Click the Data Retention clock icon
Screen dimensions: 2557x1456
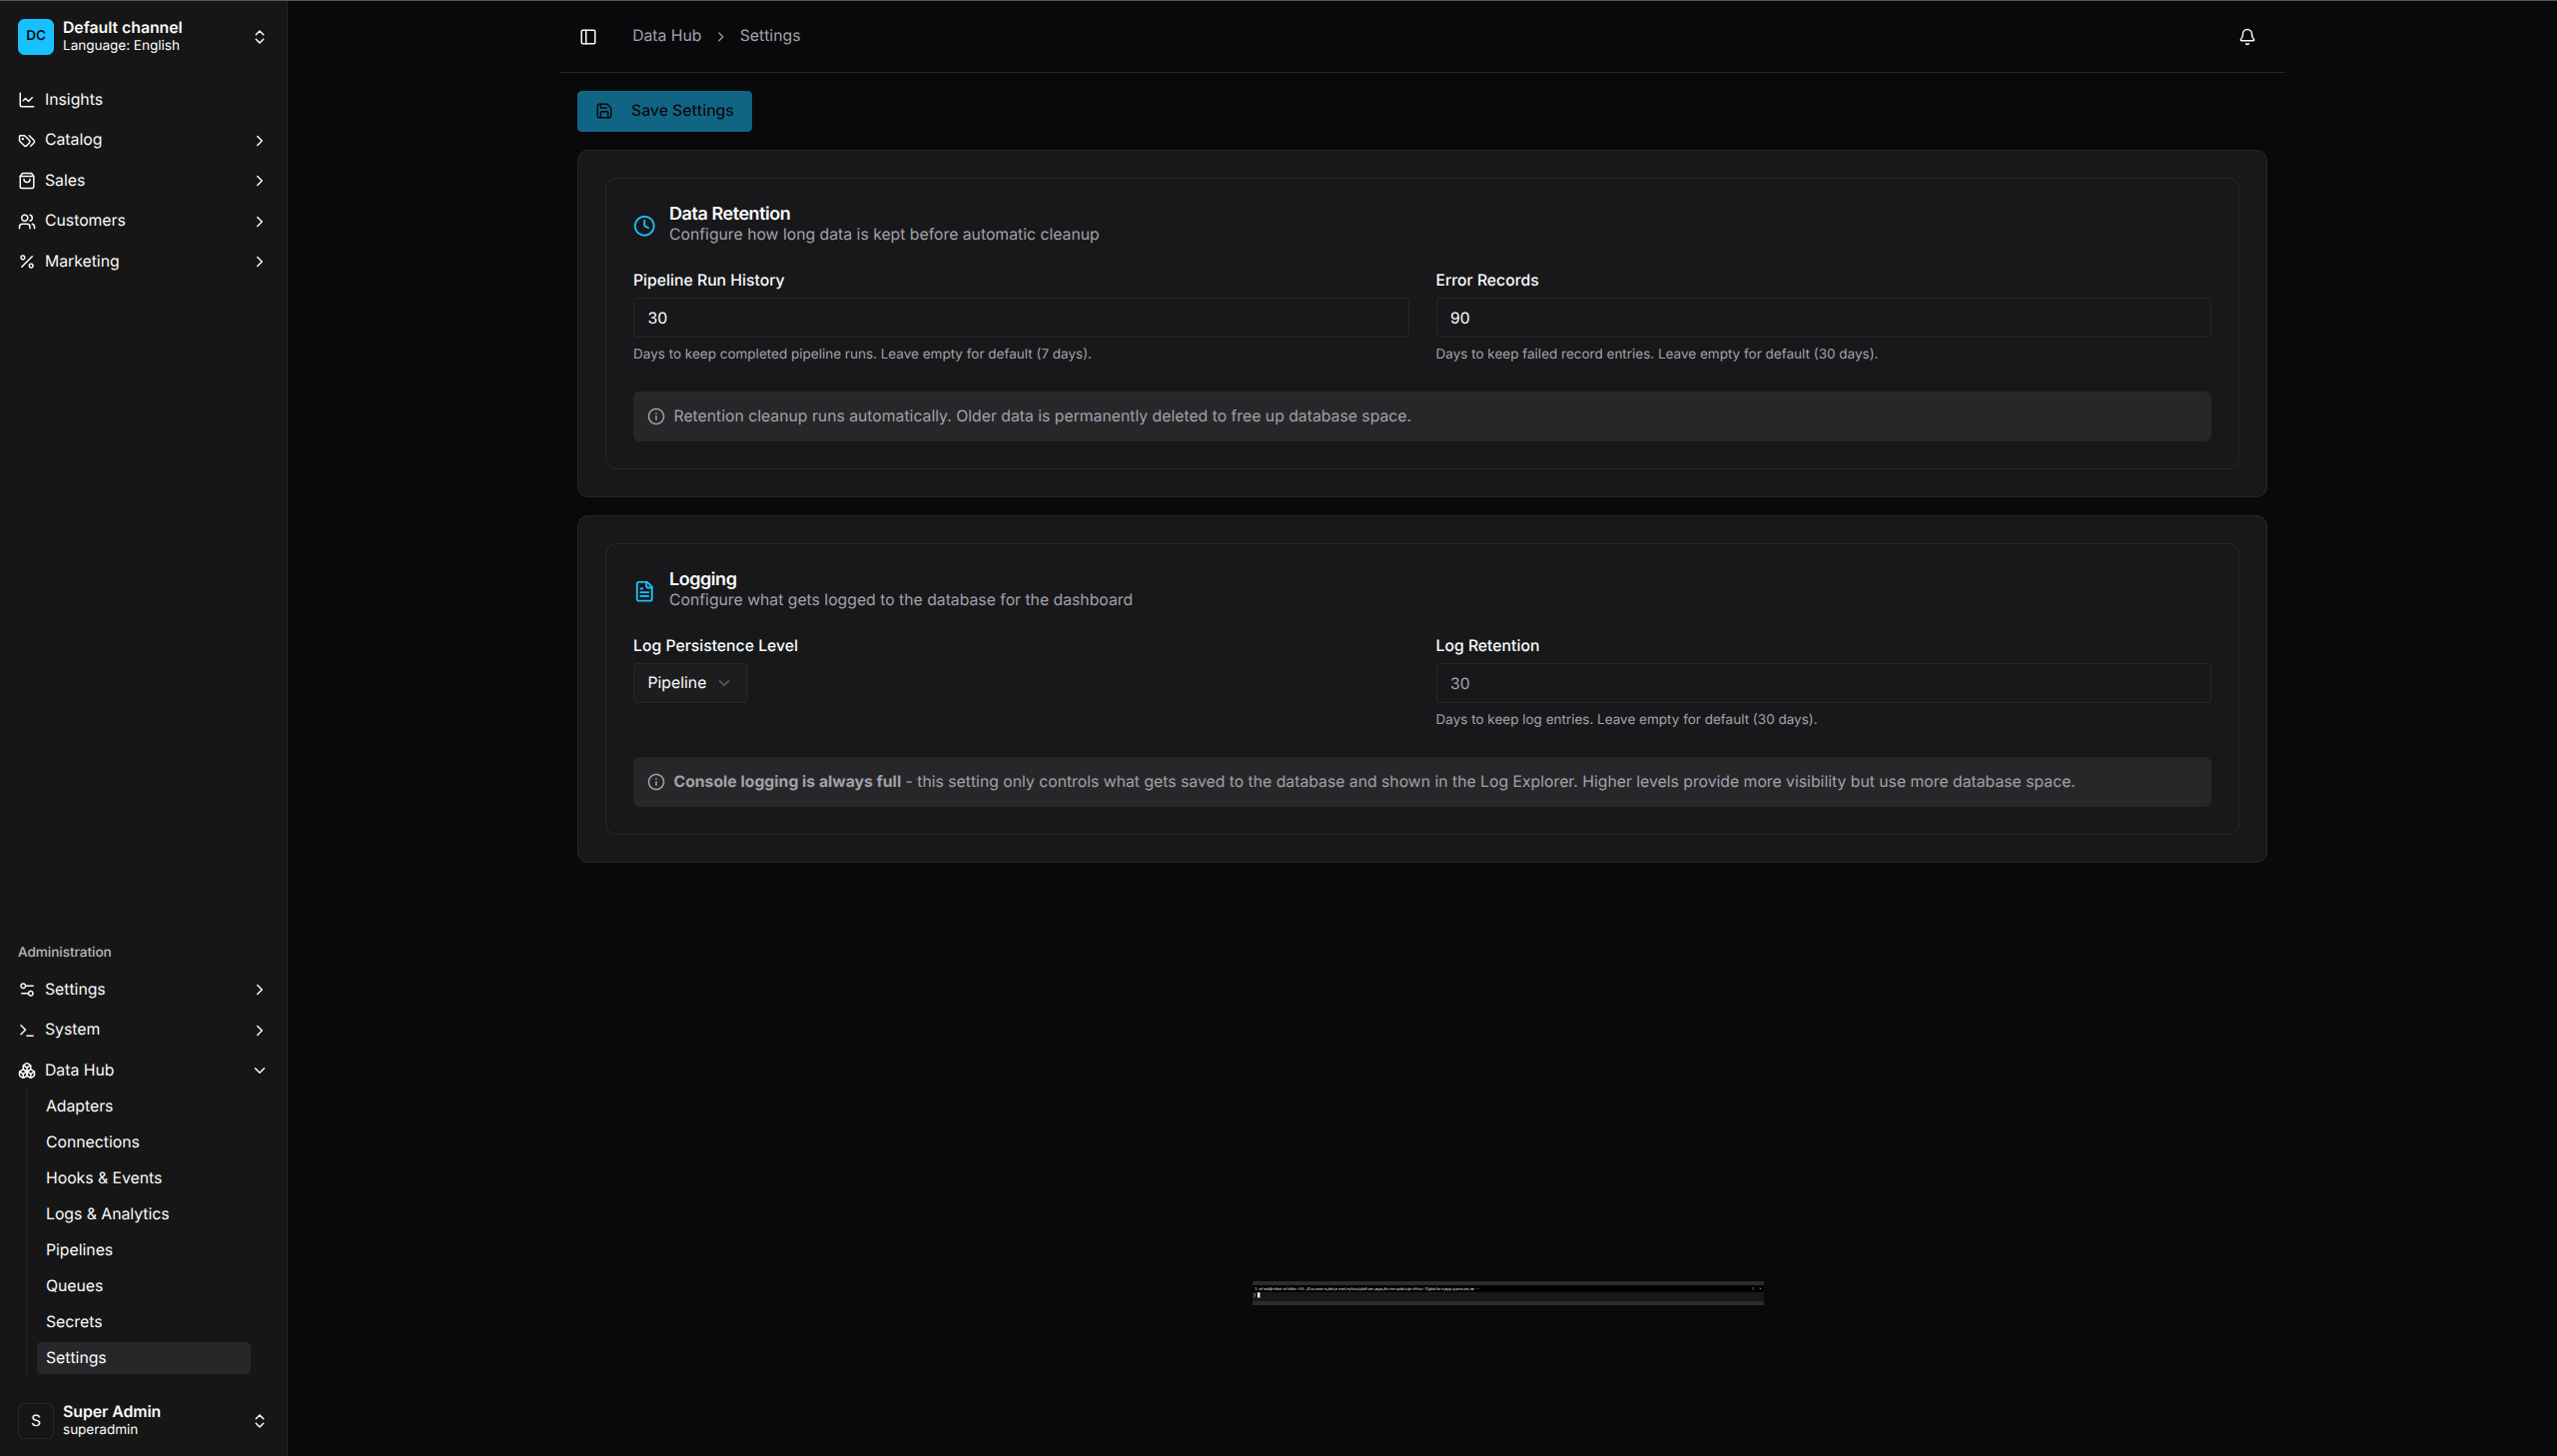point(644,225)
